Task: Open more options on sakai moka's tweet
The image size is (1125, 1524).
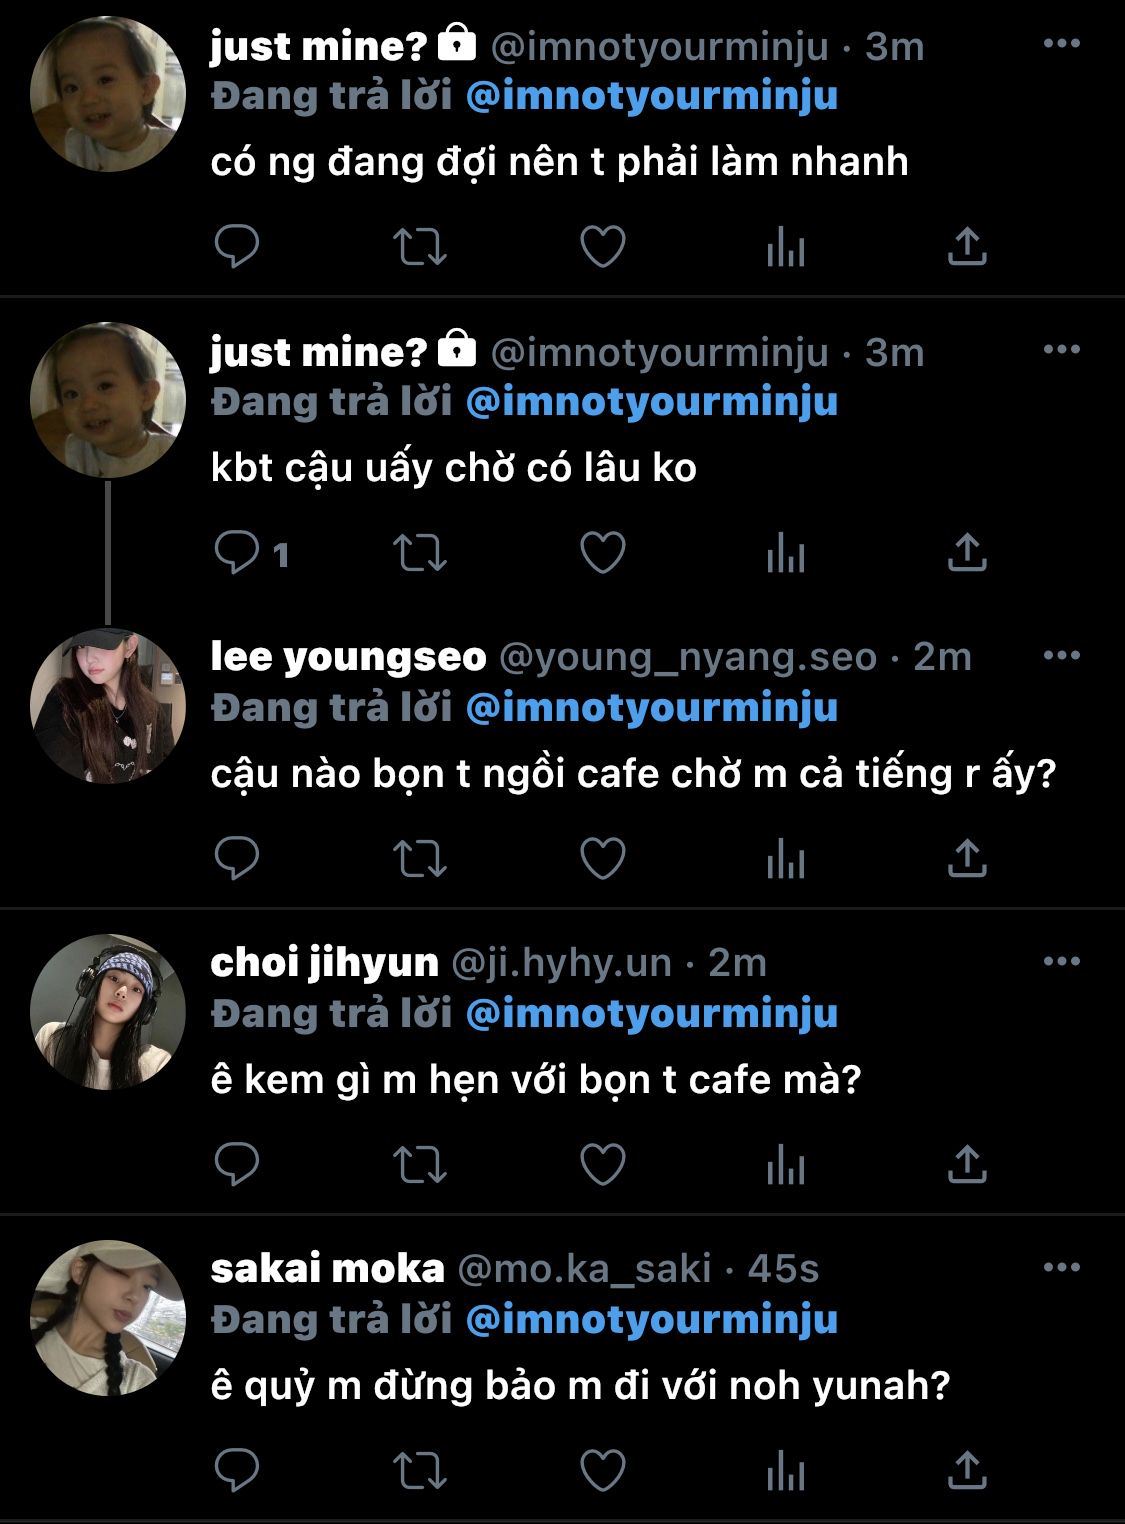Action: 1061,1268
